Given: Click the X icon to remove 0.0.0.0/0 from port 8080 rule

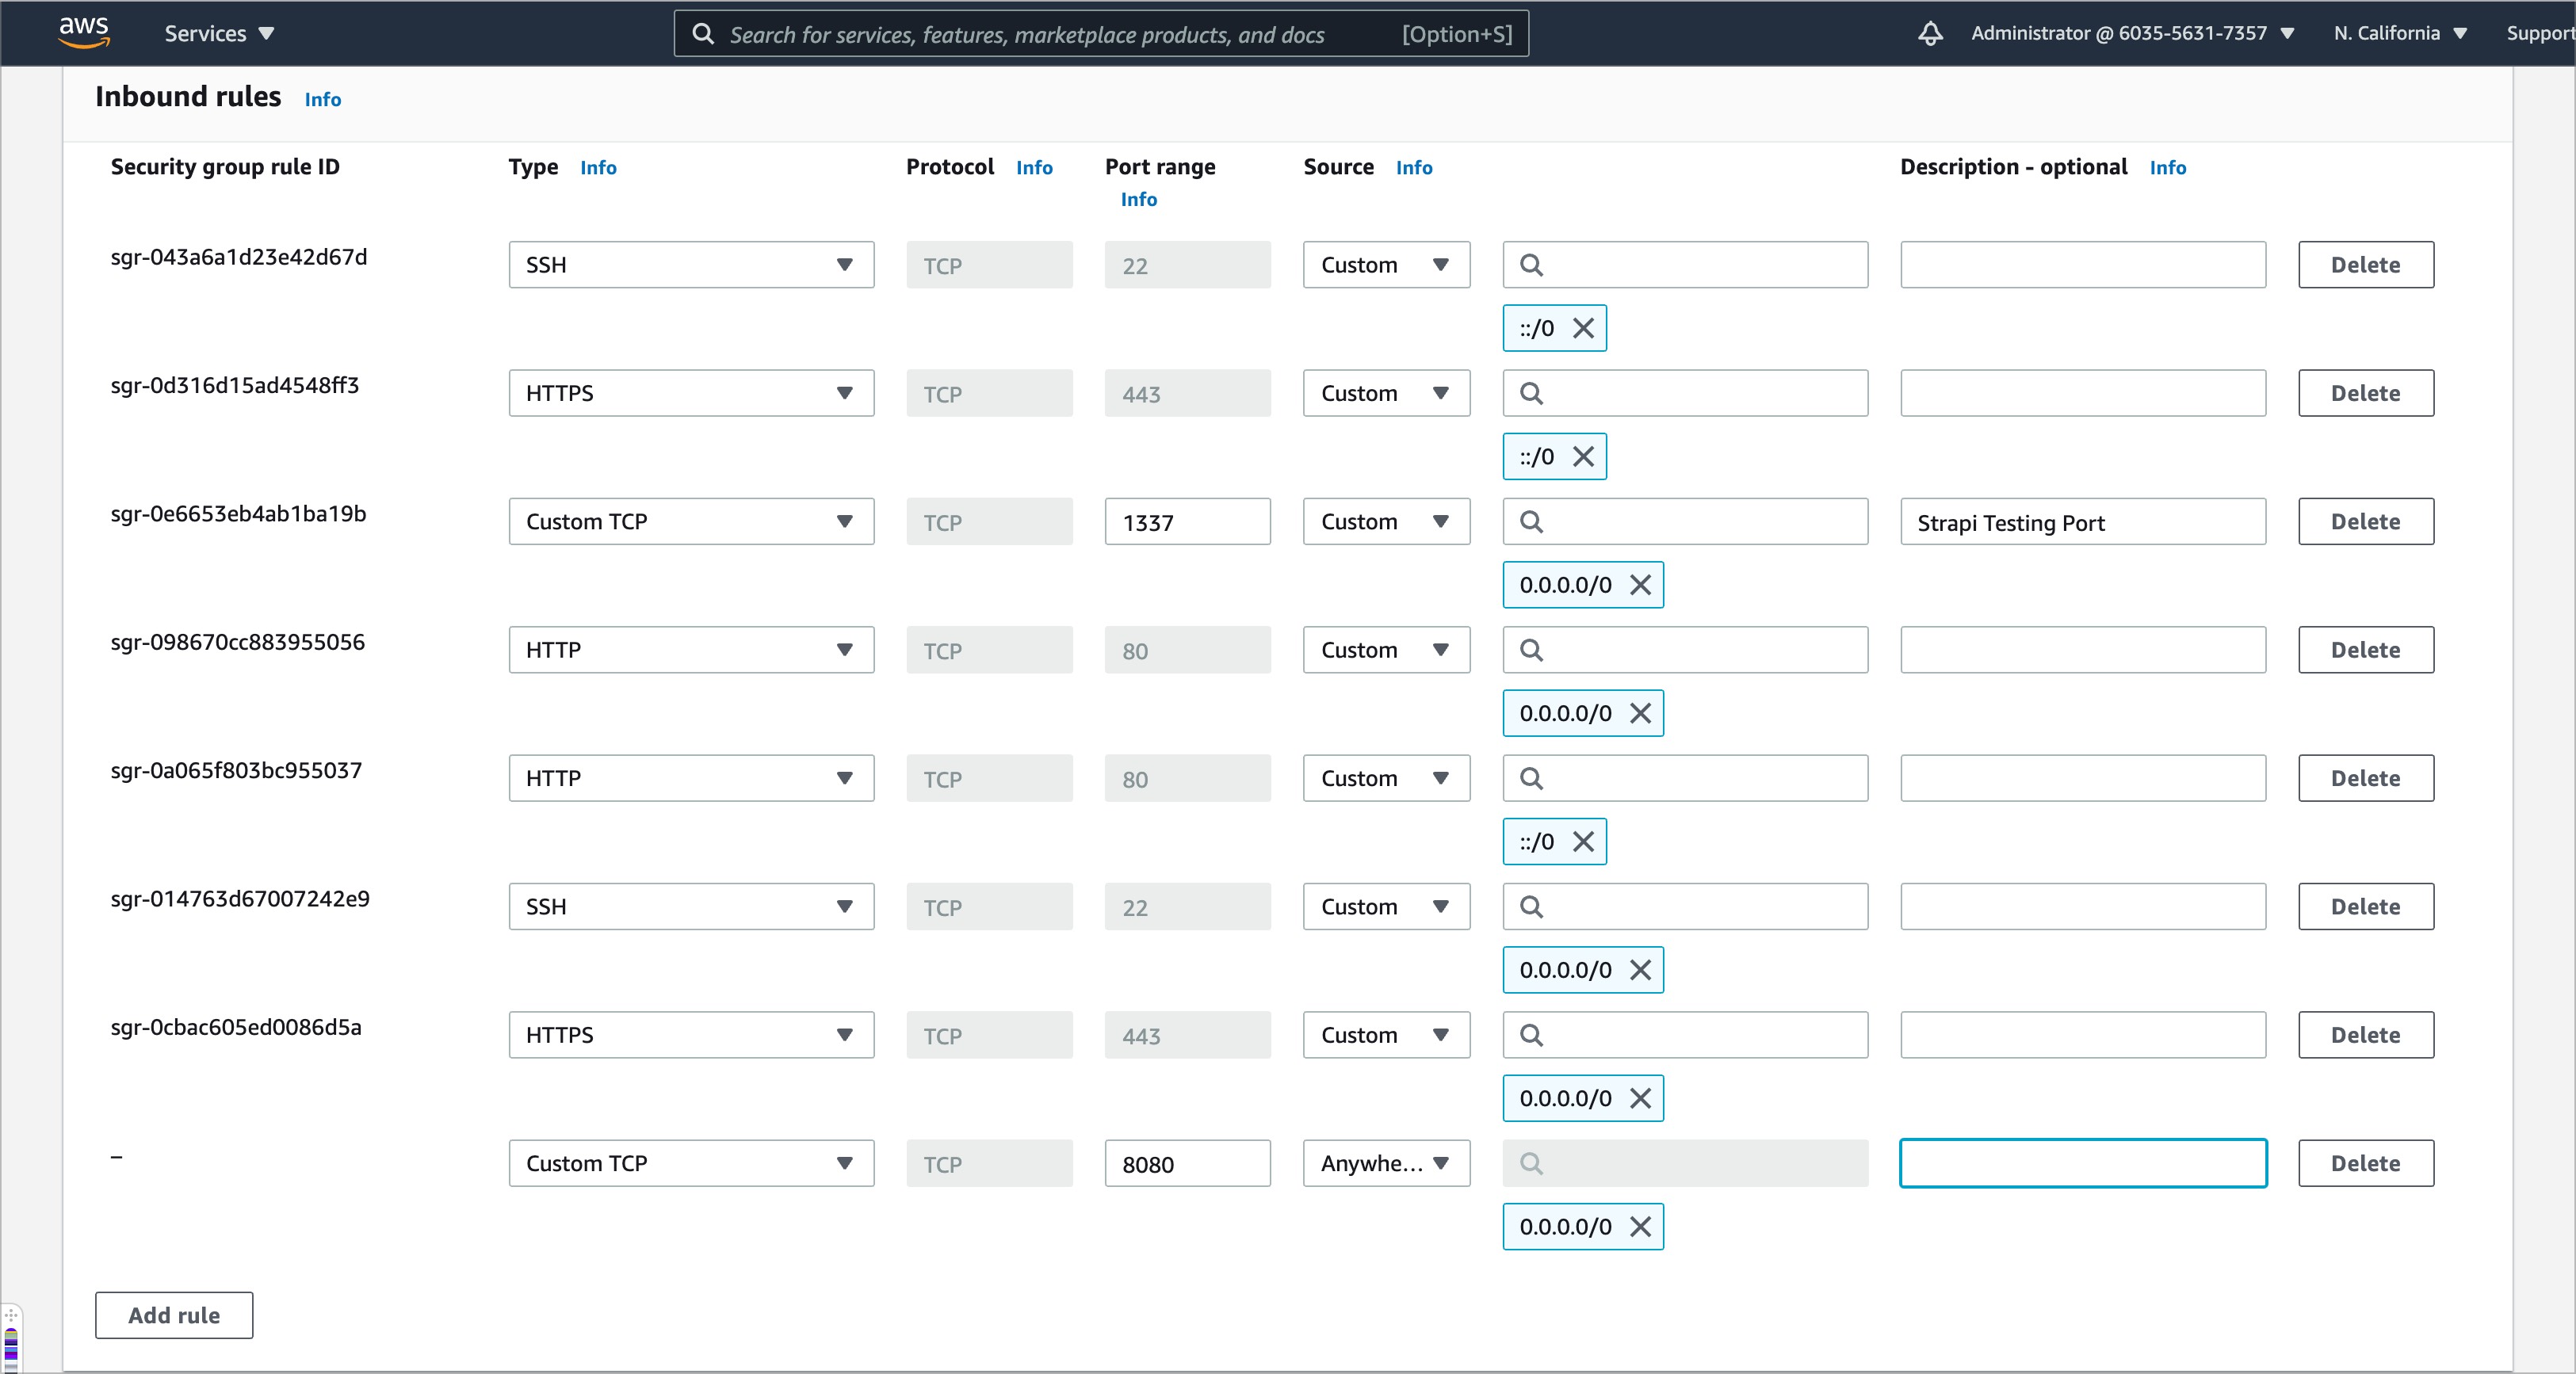Looking at the screenshot, I should pos(1639,1226).
